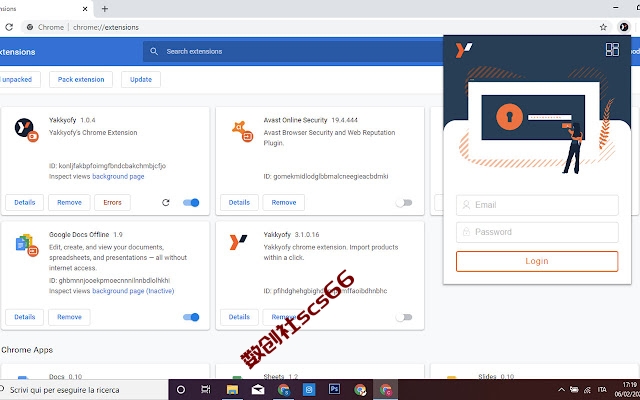Disable the Yakkyofy 1.0.4 extension toggle
Screen dimensions: 640x400
(x=191, y=202)
